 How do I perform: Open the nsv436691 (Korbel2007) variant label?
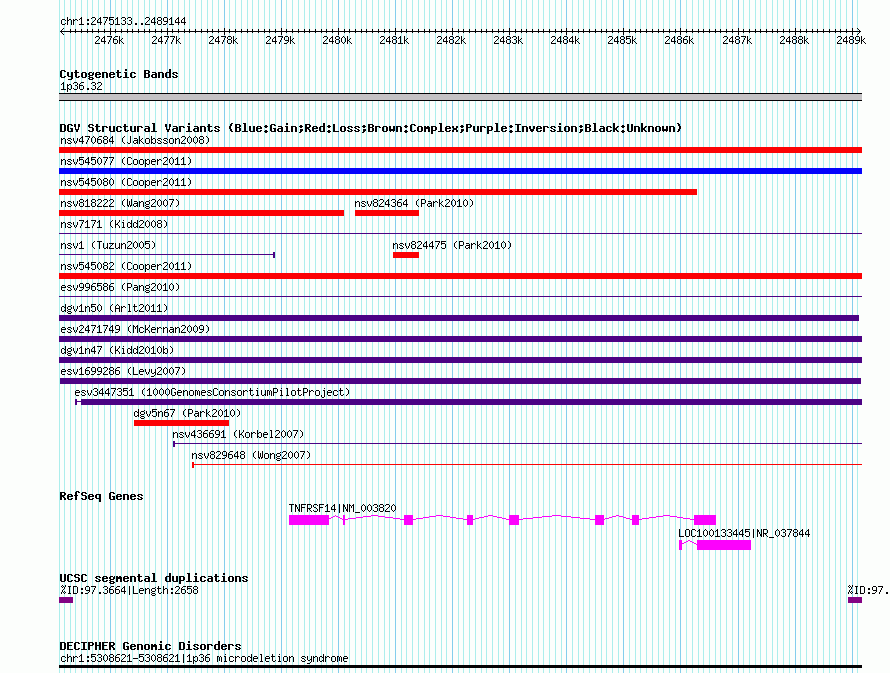[238, 434]
